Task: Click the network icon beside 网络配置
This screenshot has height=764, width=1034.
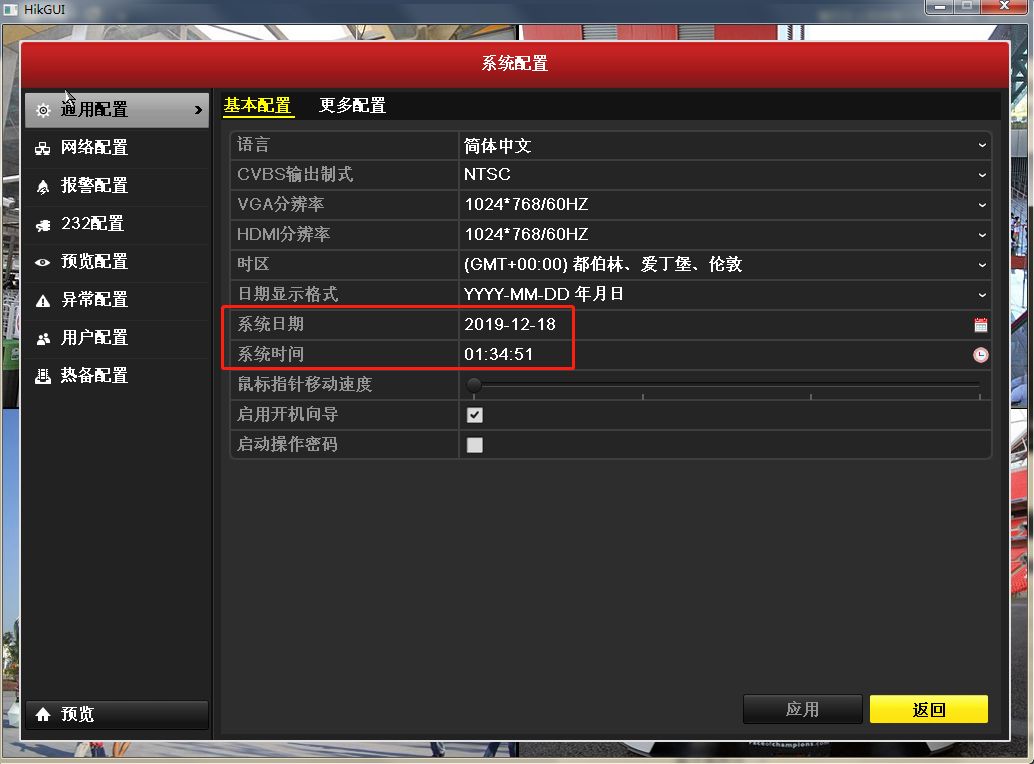Action: tap(43, 148)
